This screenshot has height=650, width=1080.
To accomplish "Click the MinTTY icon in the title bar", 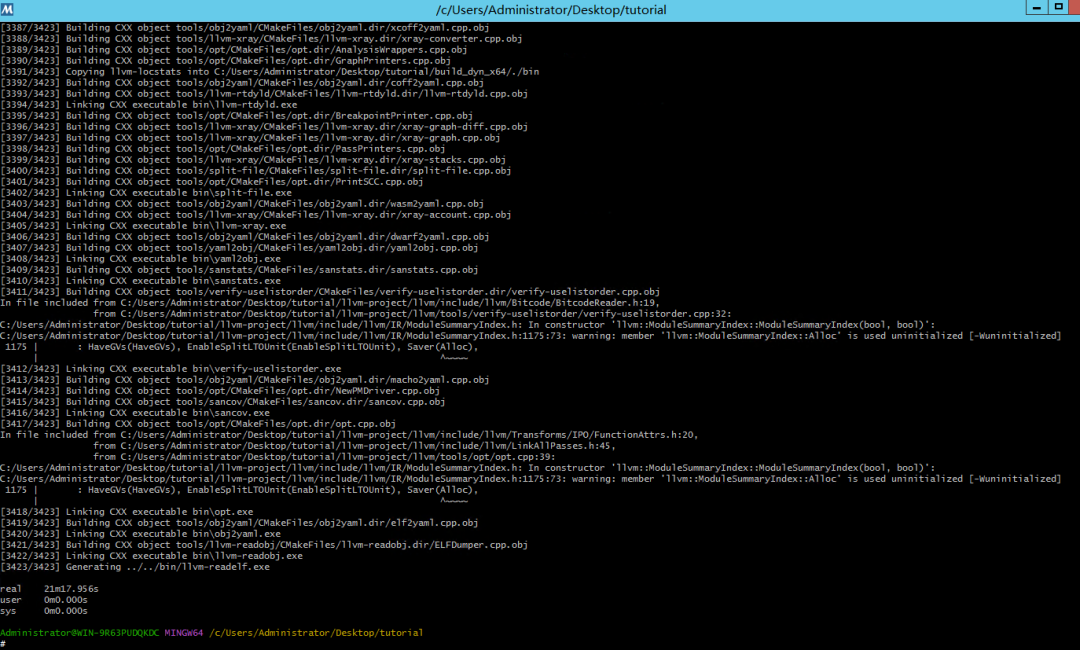I will coord(8,9).
